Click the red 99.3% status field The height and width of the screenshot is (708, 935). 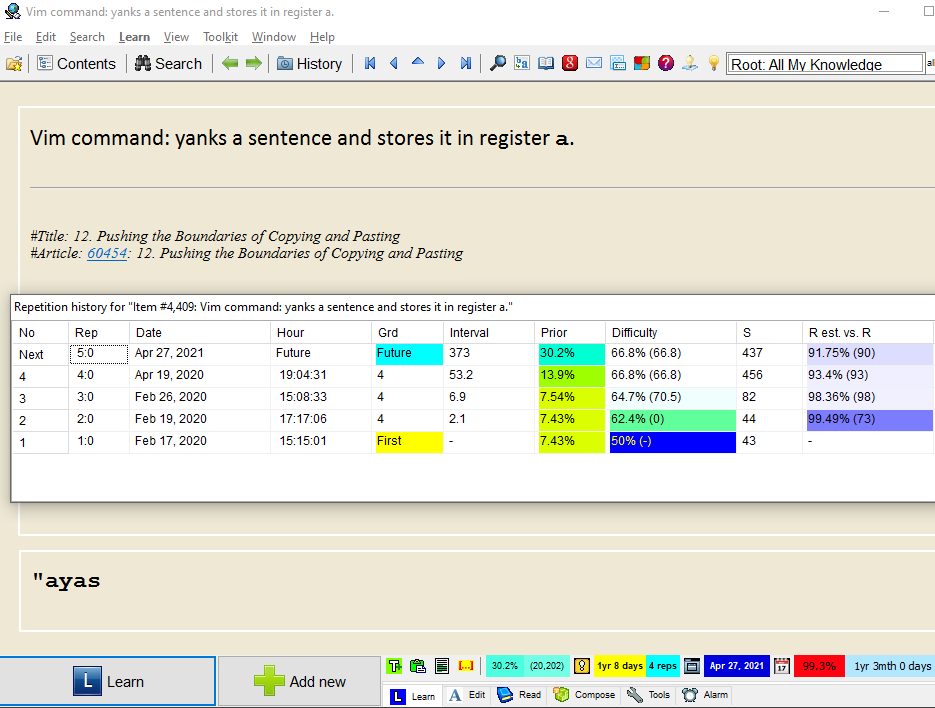819,665
